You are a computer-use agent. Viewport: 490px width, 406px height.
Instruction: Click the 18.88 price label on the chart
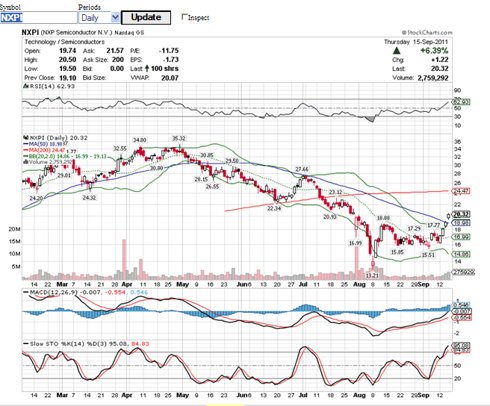(383, 218)
